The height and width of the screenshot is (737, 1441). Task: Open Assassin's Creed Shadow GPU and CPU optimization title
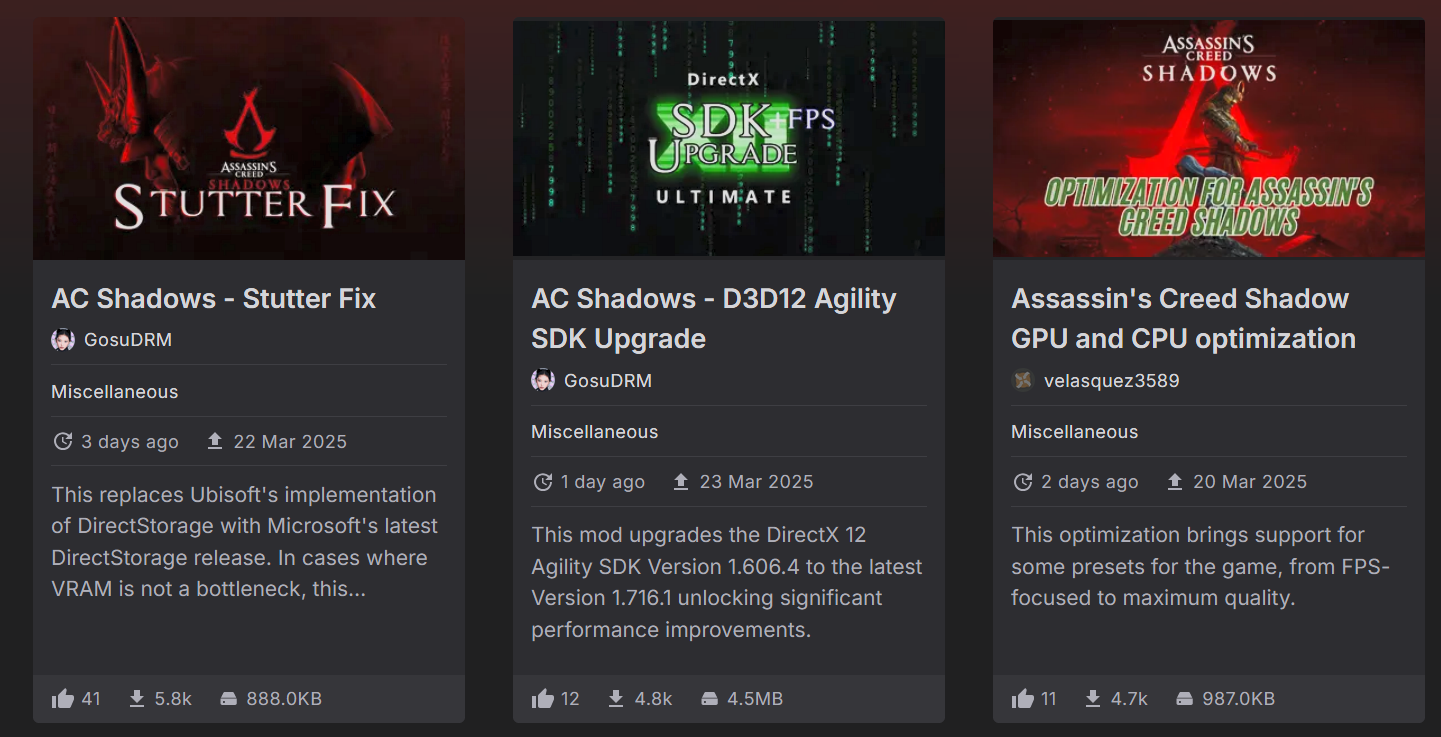[1184, 318]
